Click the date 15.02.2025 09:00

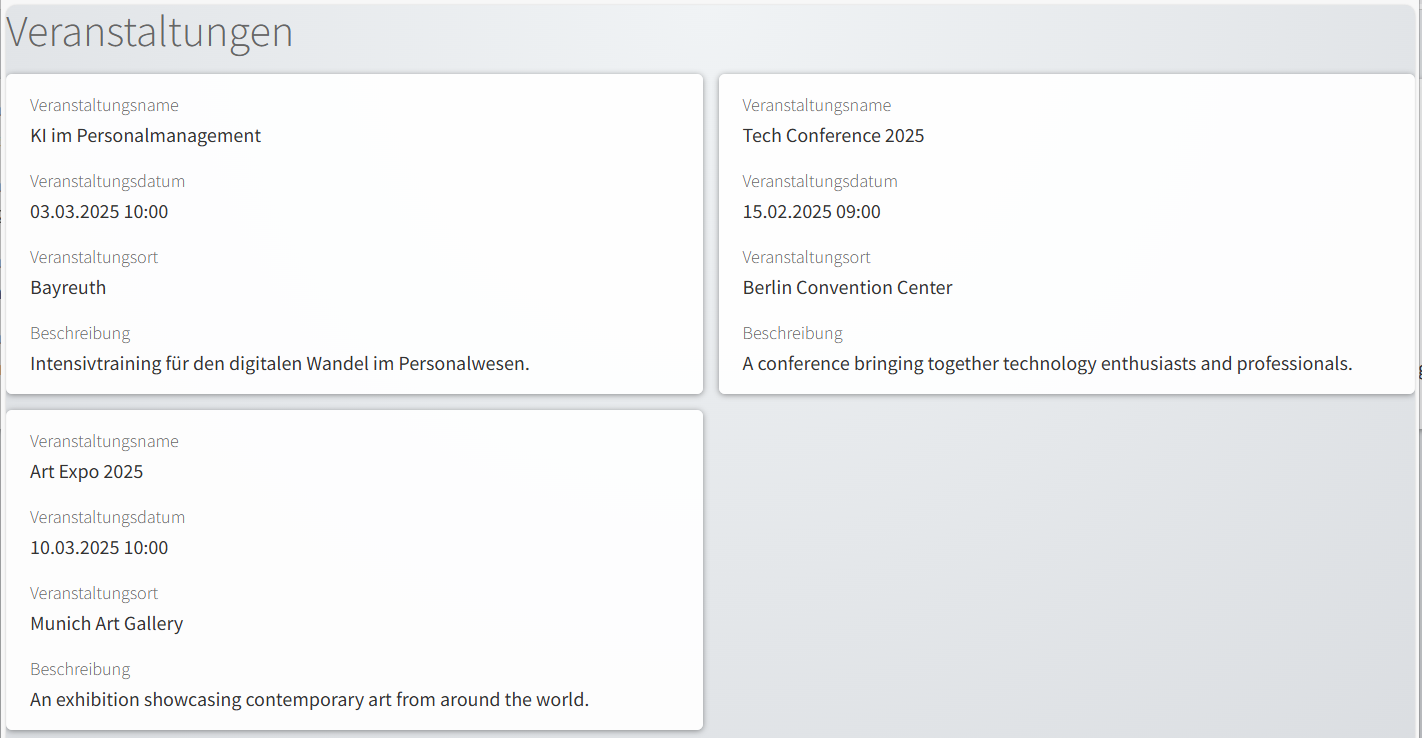[811, 212]
